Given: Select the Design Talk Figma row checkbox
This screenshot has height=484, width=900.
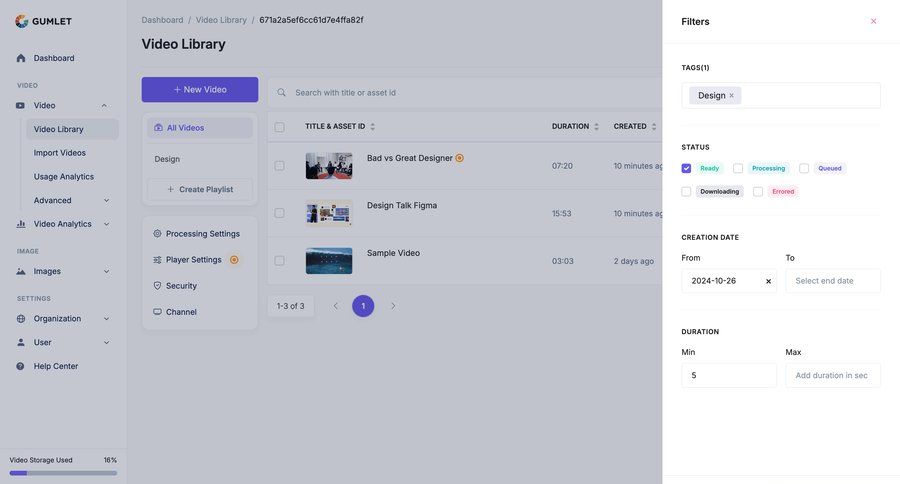Looking at the screenshot, I should pos(280,213).
